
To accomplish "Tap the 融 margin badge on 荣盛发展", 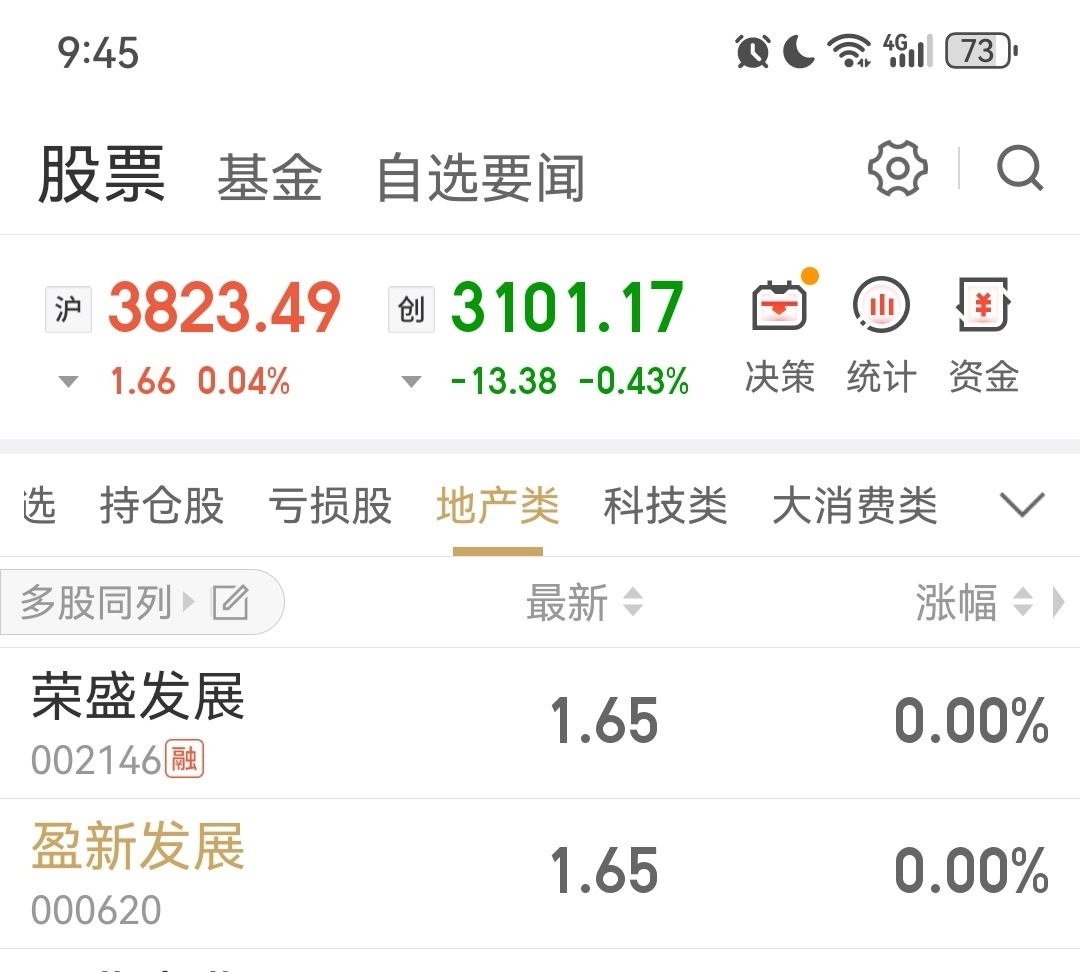I will [184, 759].
